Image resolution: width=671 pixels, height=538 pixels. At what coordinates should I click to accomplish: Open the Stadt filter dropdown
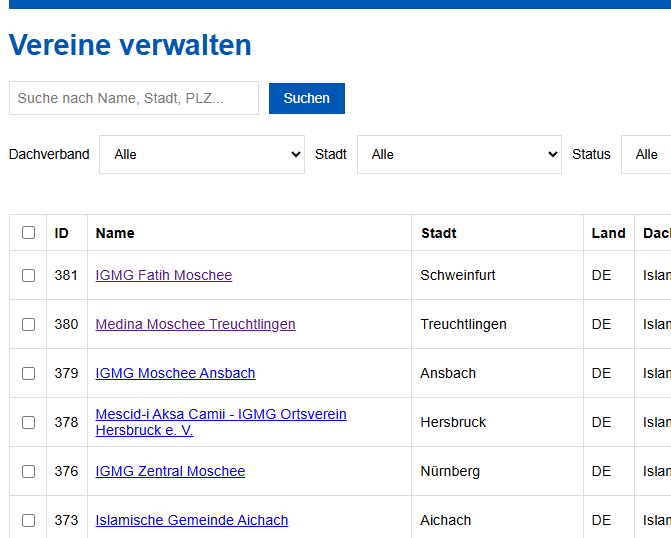pyautogui.click(x=459, y=155)
